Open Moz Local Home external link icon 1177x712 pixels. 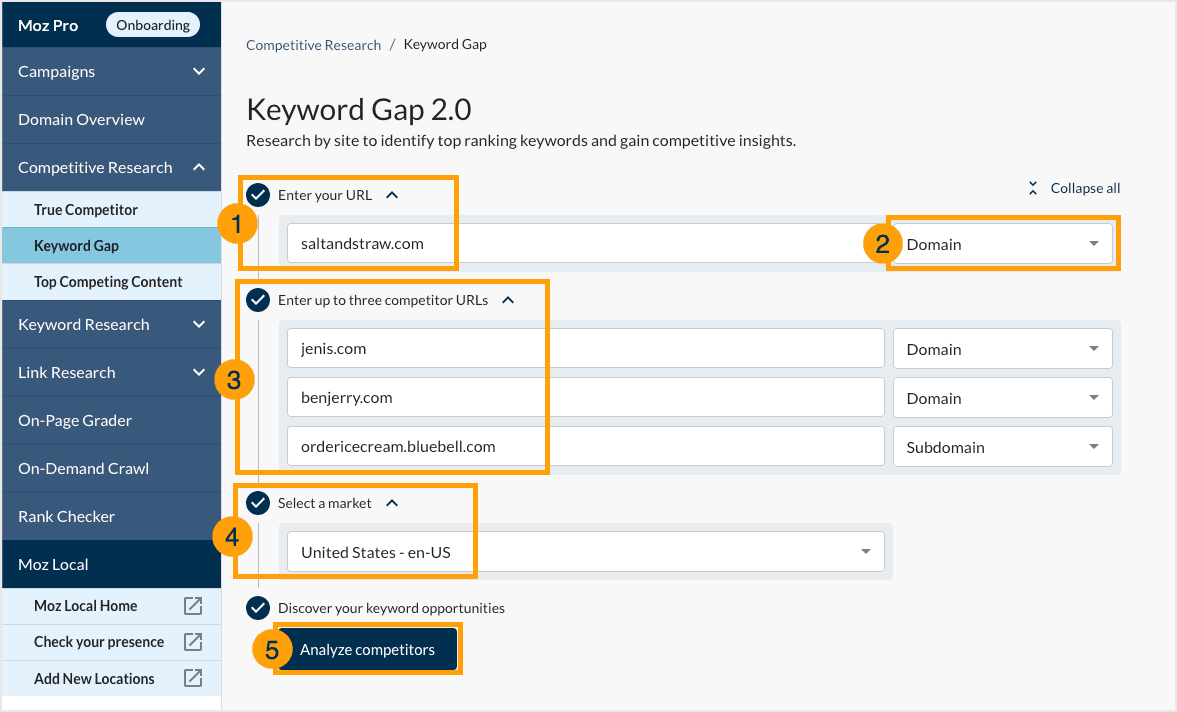(192, 605)
